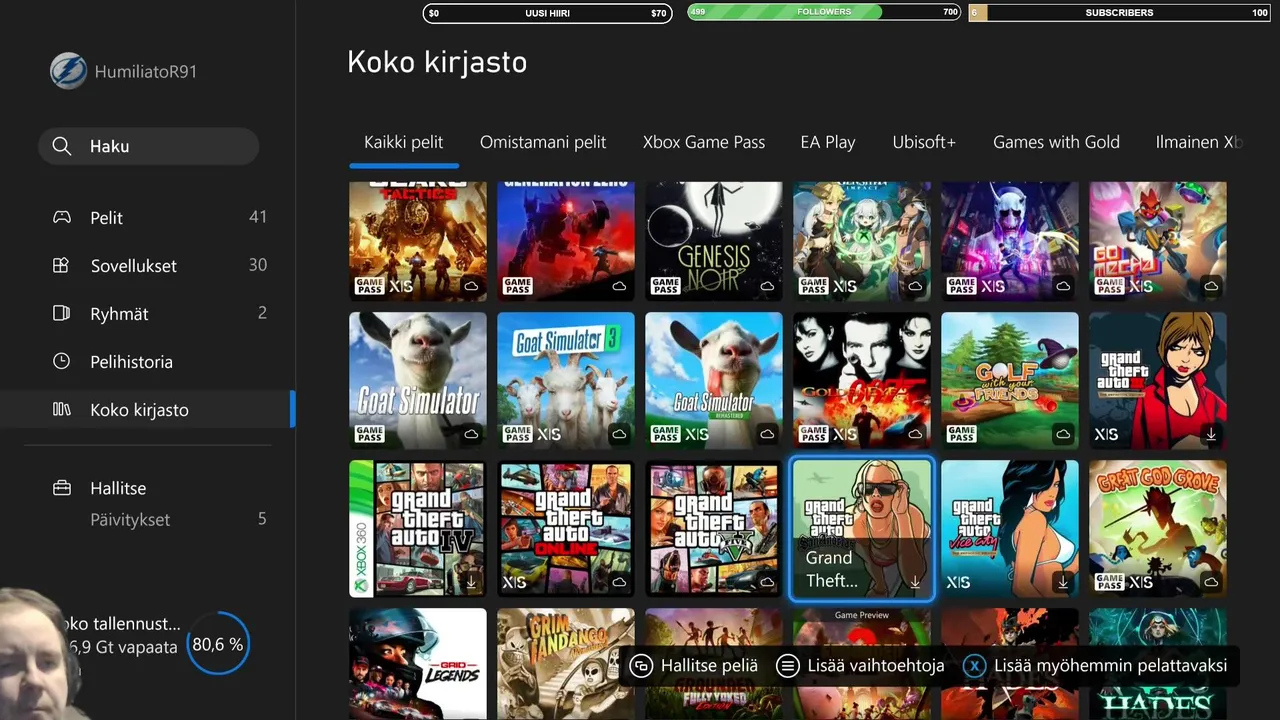Open Ryhmät in the sidebar
This screenshot has width=1280, height=720.
[x=148, y=314]
